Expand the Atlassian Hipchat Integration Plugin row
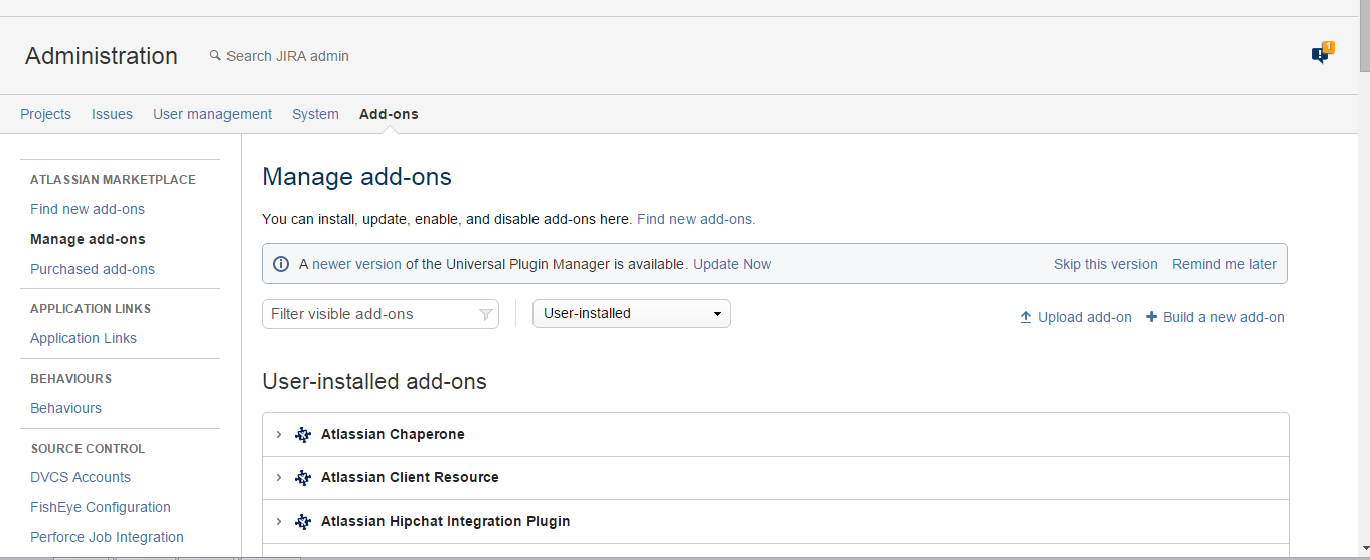 279,522
